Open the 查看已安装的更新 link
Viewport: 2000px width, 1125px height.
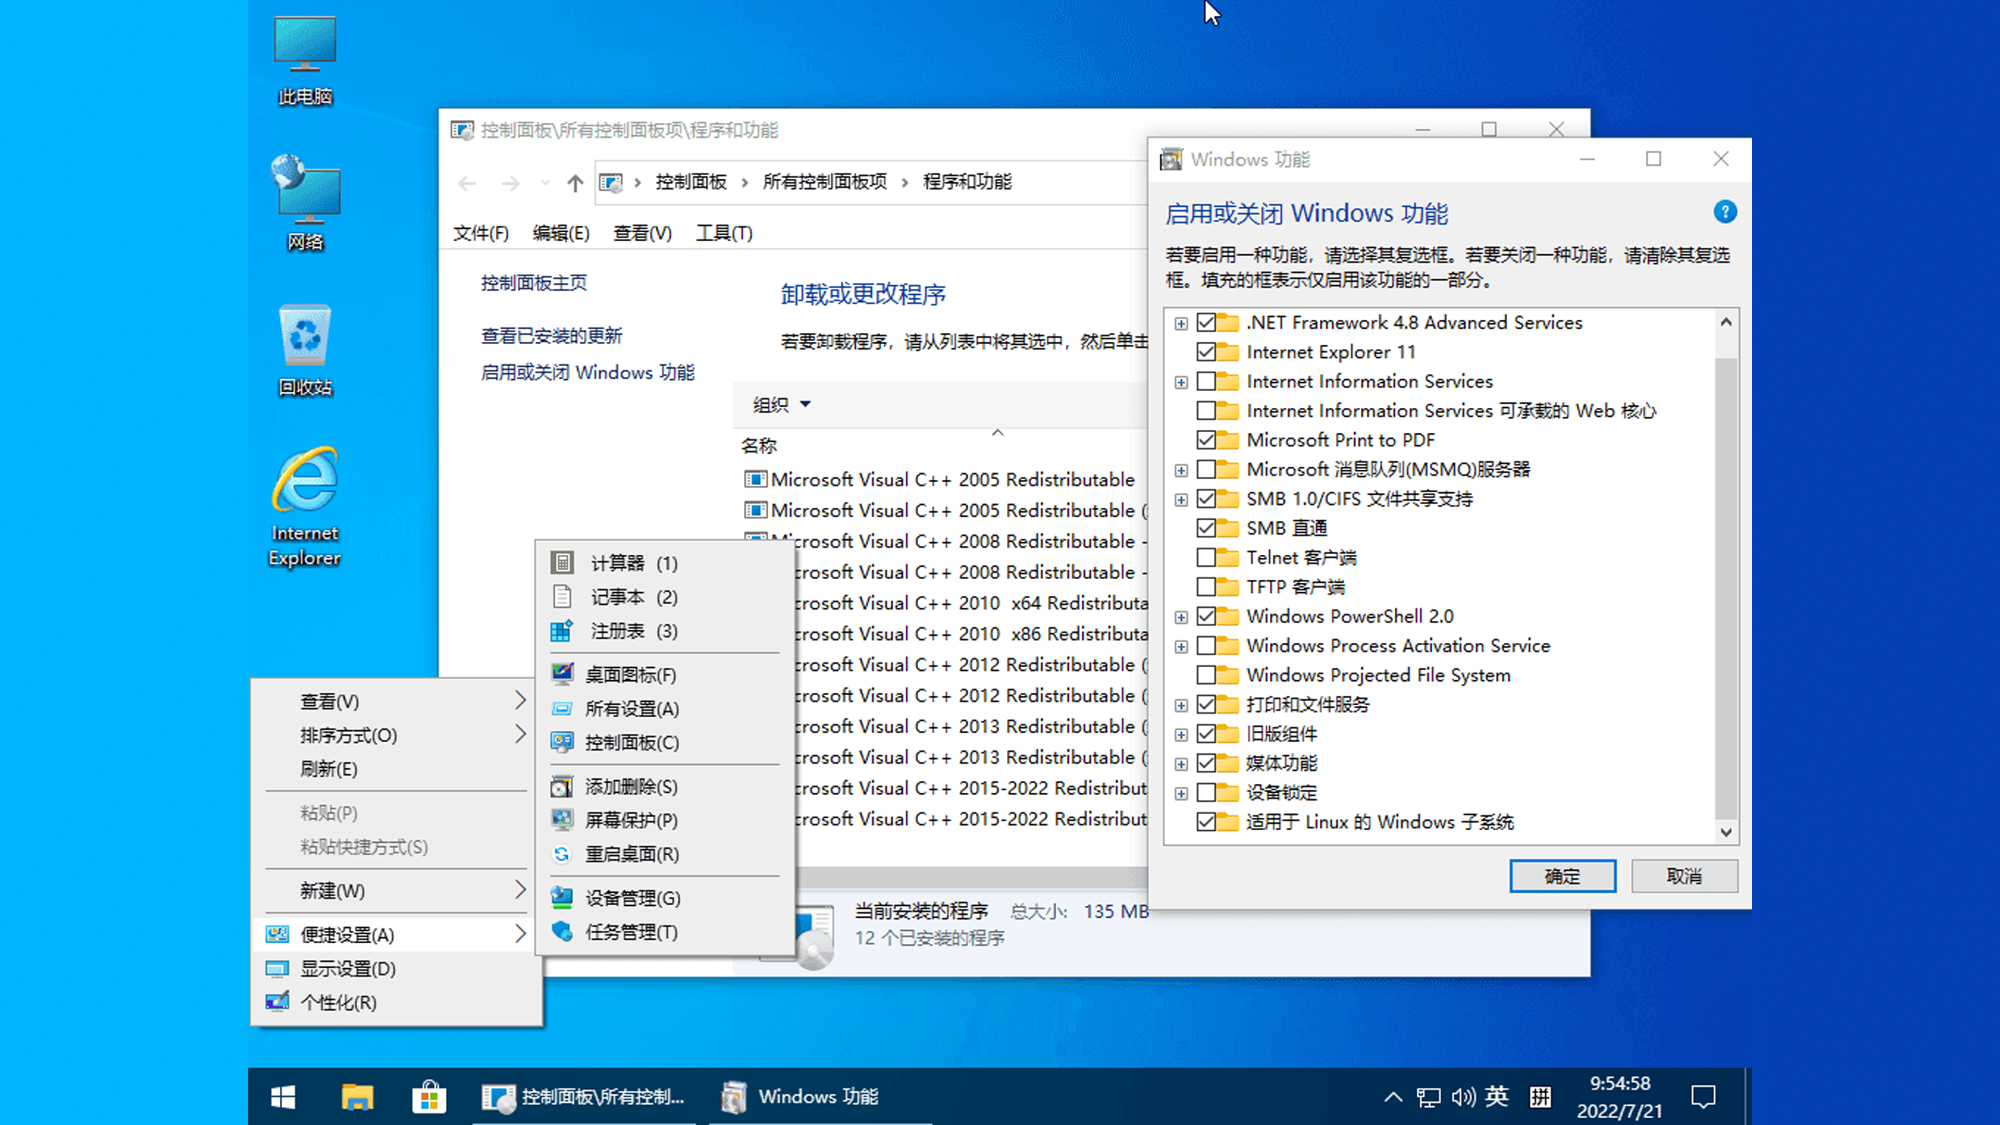551,335
